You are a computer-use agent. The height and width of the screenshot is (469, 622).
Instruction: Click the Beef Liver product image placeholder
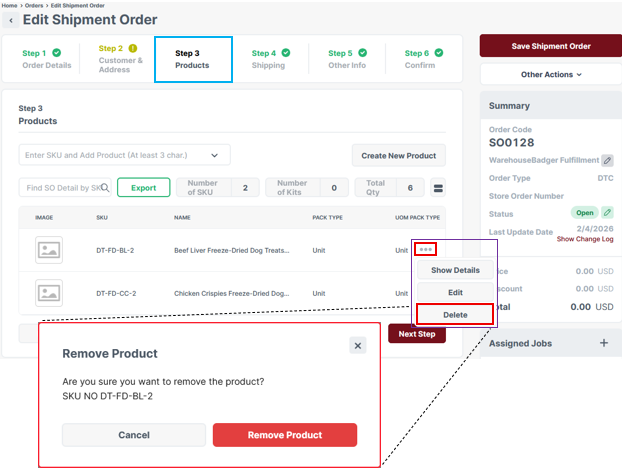coord(48,250)
